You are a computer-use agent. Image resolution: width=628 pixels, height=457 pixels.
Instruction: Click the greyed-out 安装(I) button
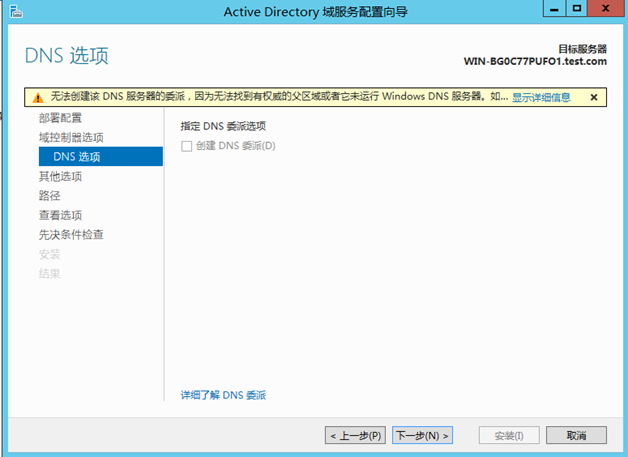(509, 435)
